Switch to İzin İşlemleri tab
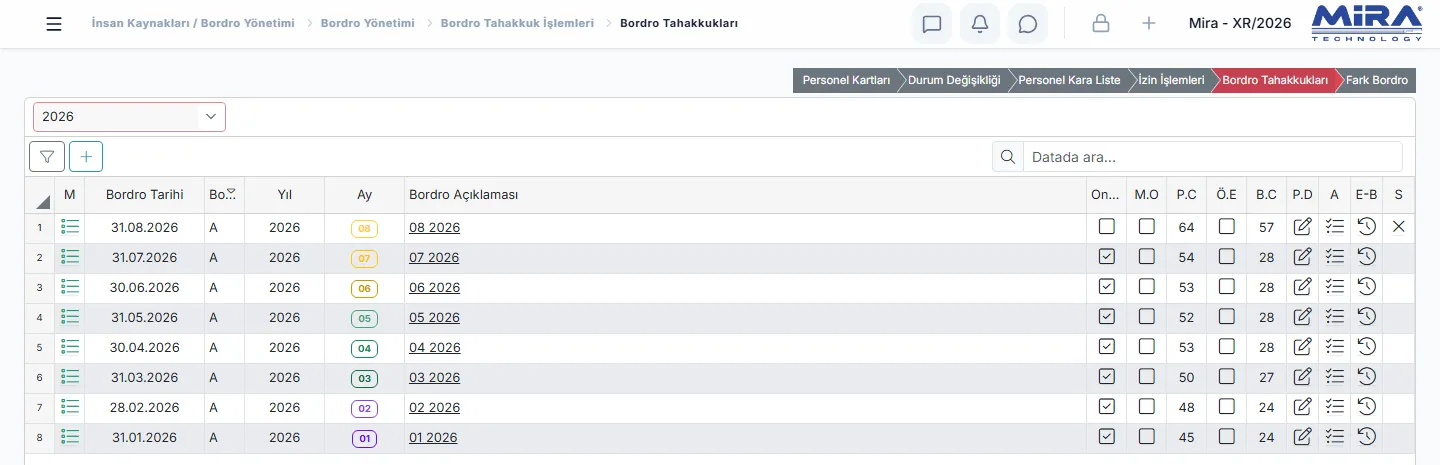 coord(1171,80)
